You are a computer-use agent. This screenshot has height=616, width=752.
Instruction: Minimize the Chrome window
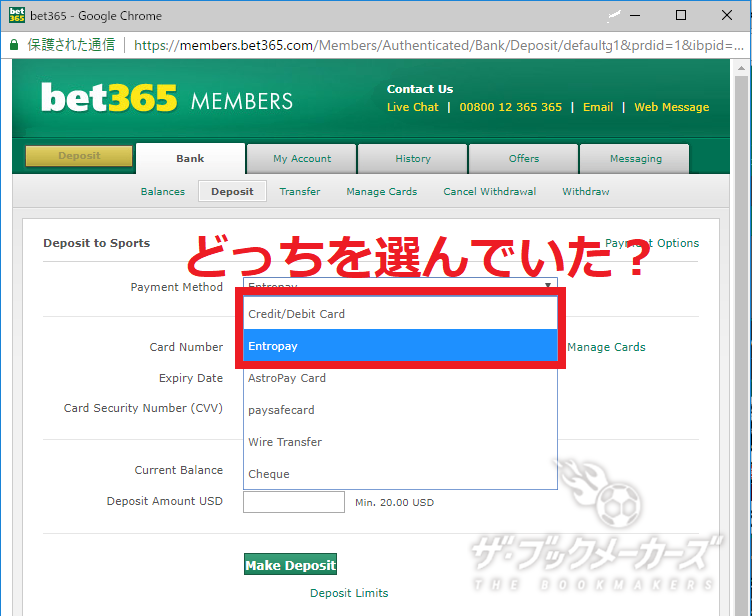click(x=635, y=15)
